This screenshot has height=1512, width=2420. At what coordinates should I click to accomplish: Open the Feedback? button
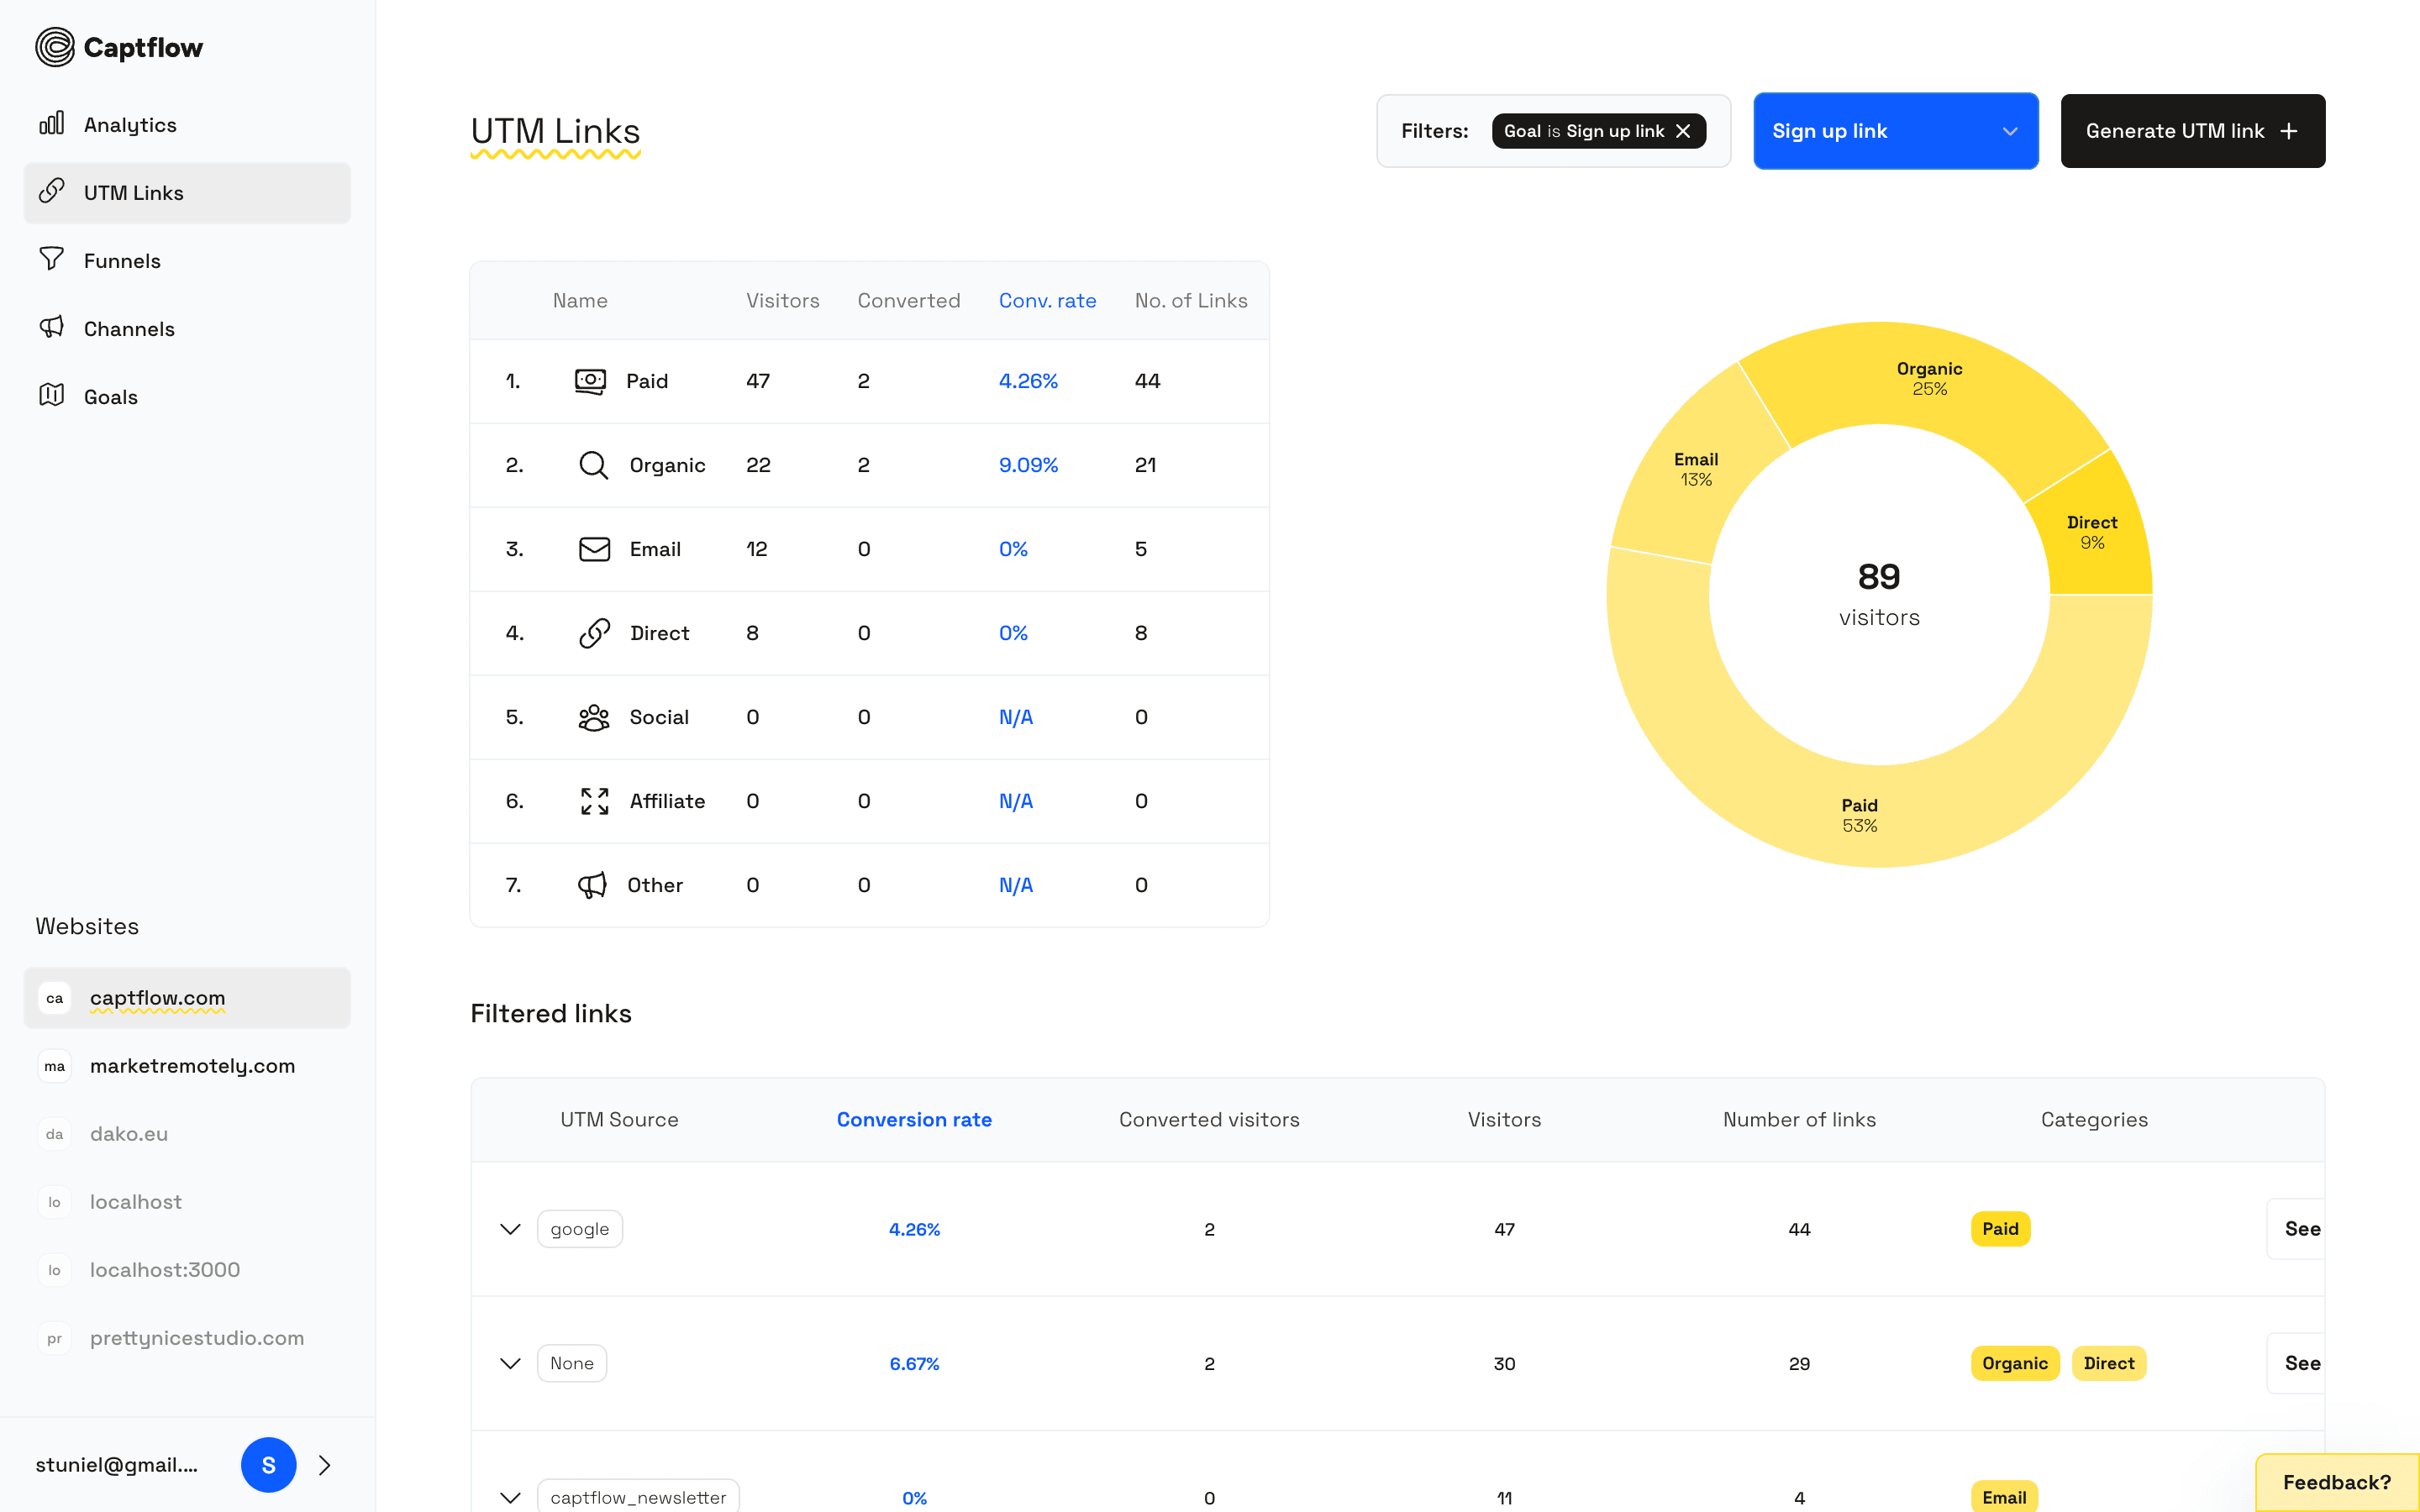tap(2337, 1482)
